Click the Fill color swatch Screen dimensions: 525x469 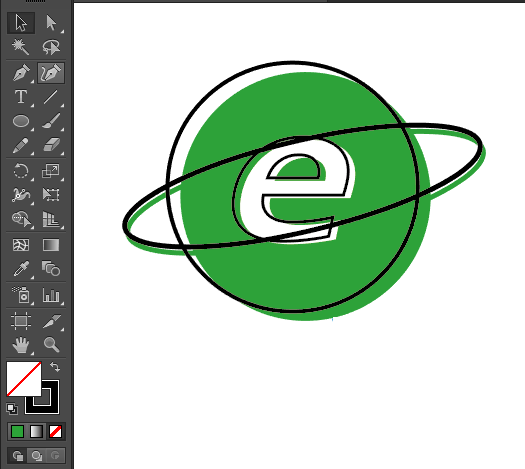(23, 379)
